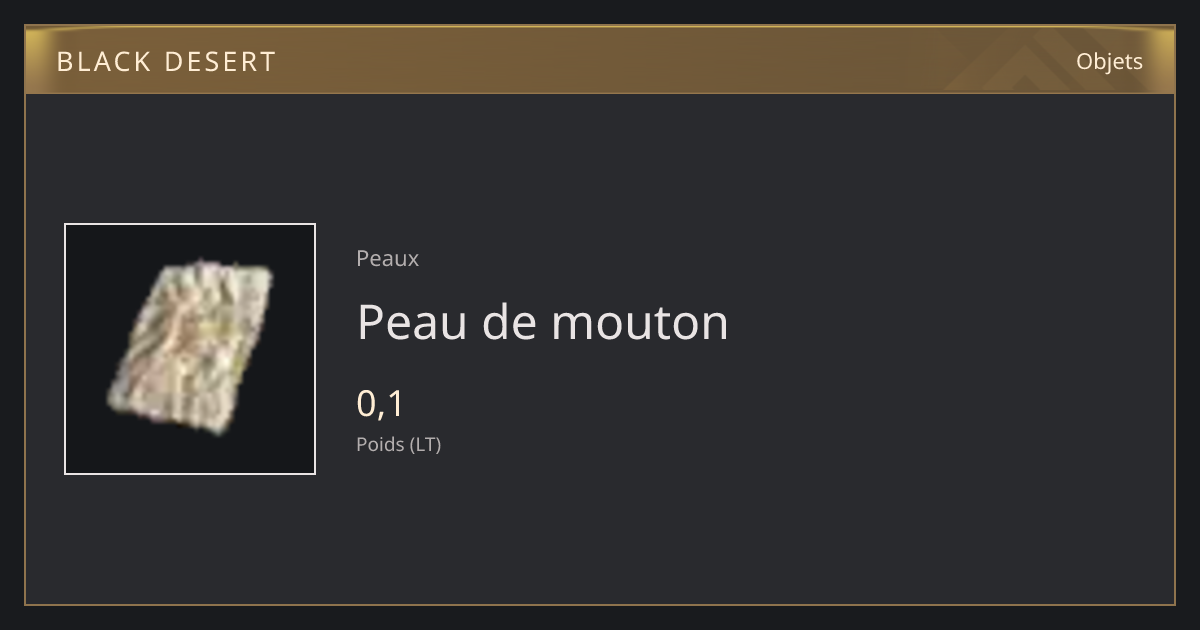
Task: Click the Poids (LT) label
Action: pos(398,444)
